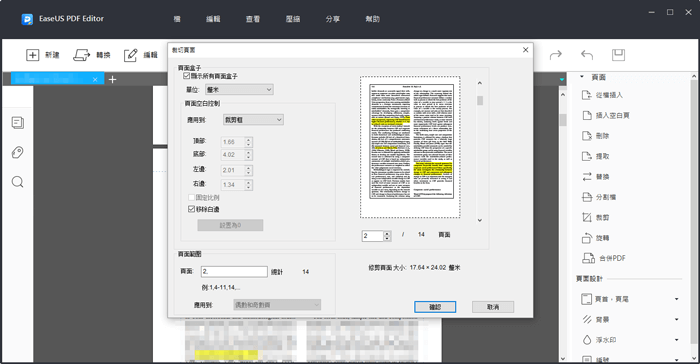This screenshot has height=364, width=700.
Task: Click the Insert blank page icon
Action: point(587,115)
